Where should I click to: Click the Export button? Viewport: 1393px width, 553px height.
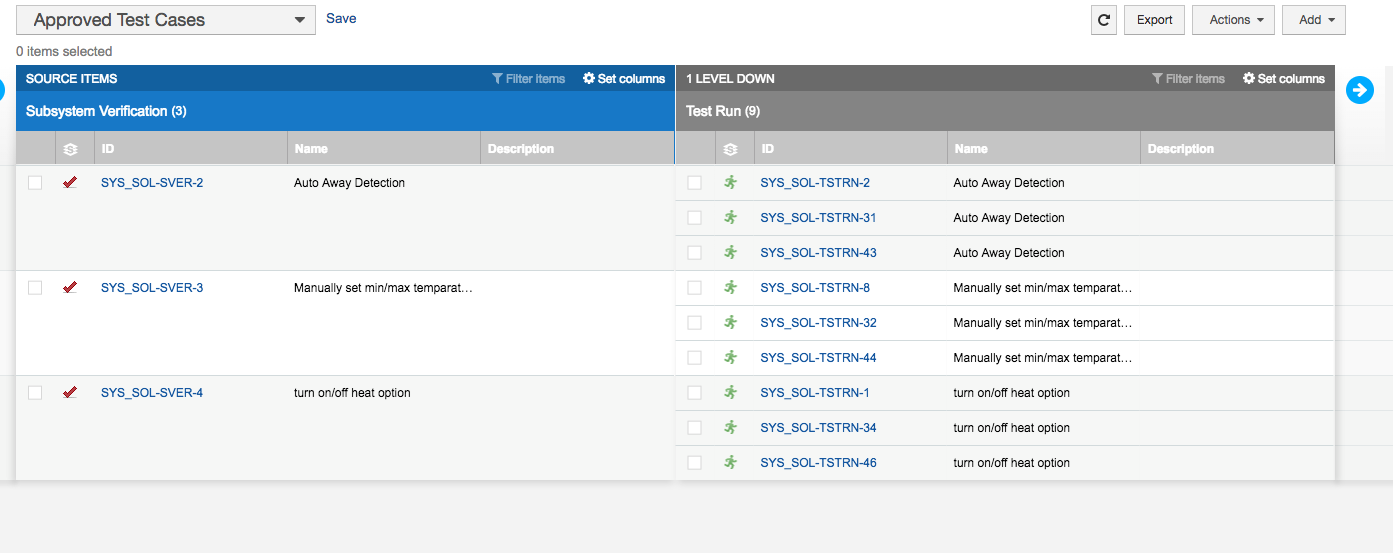click(1155, 20)
